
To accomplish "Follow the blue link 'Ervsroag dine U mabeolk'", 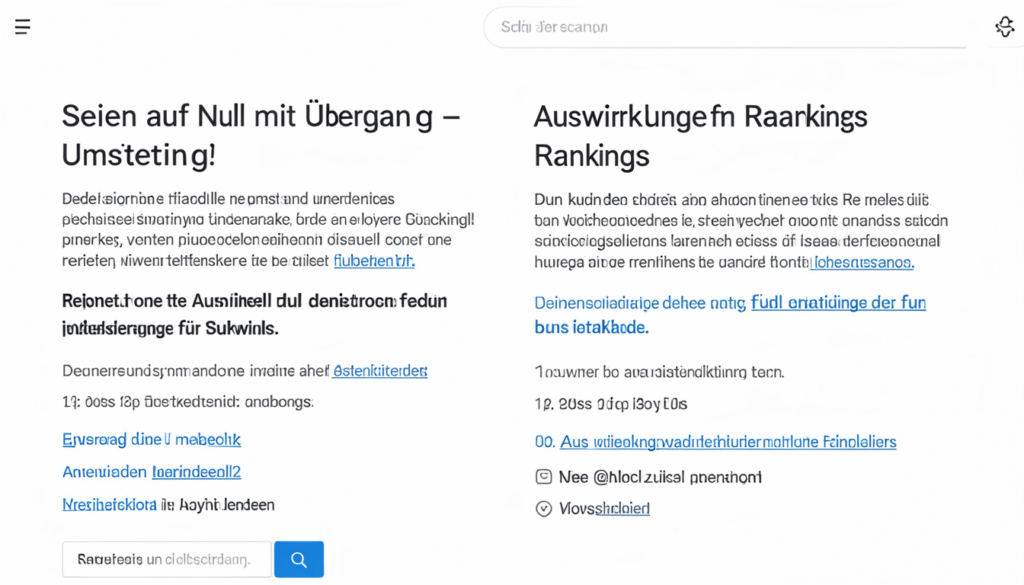I will tap(151, 439).
